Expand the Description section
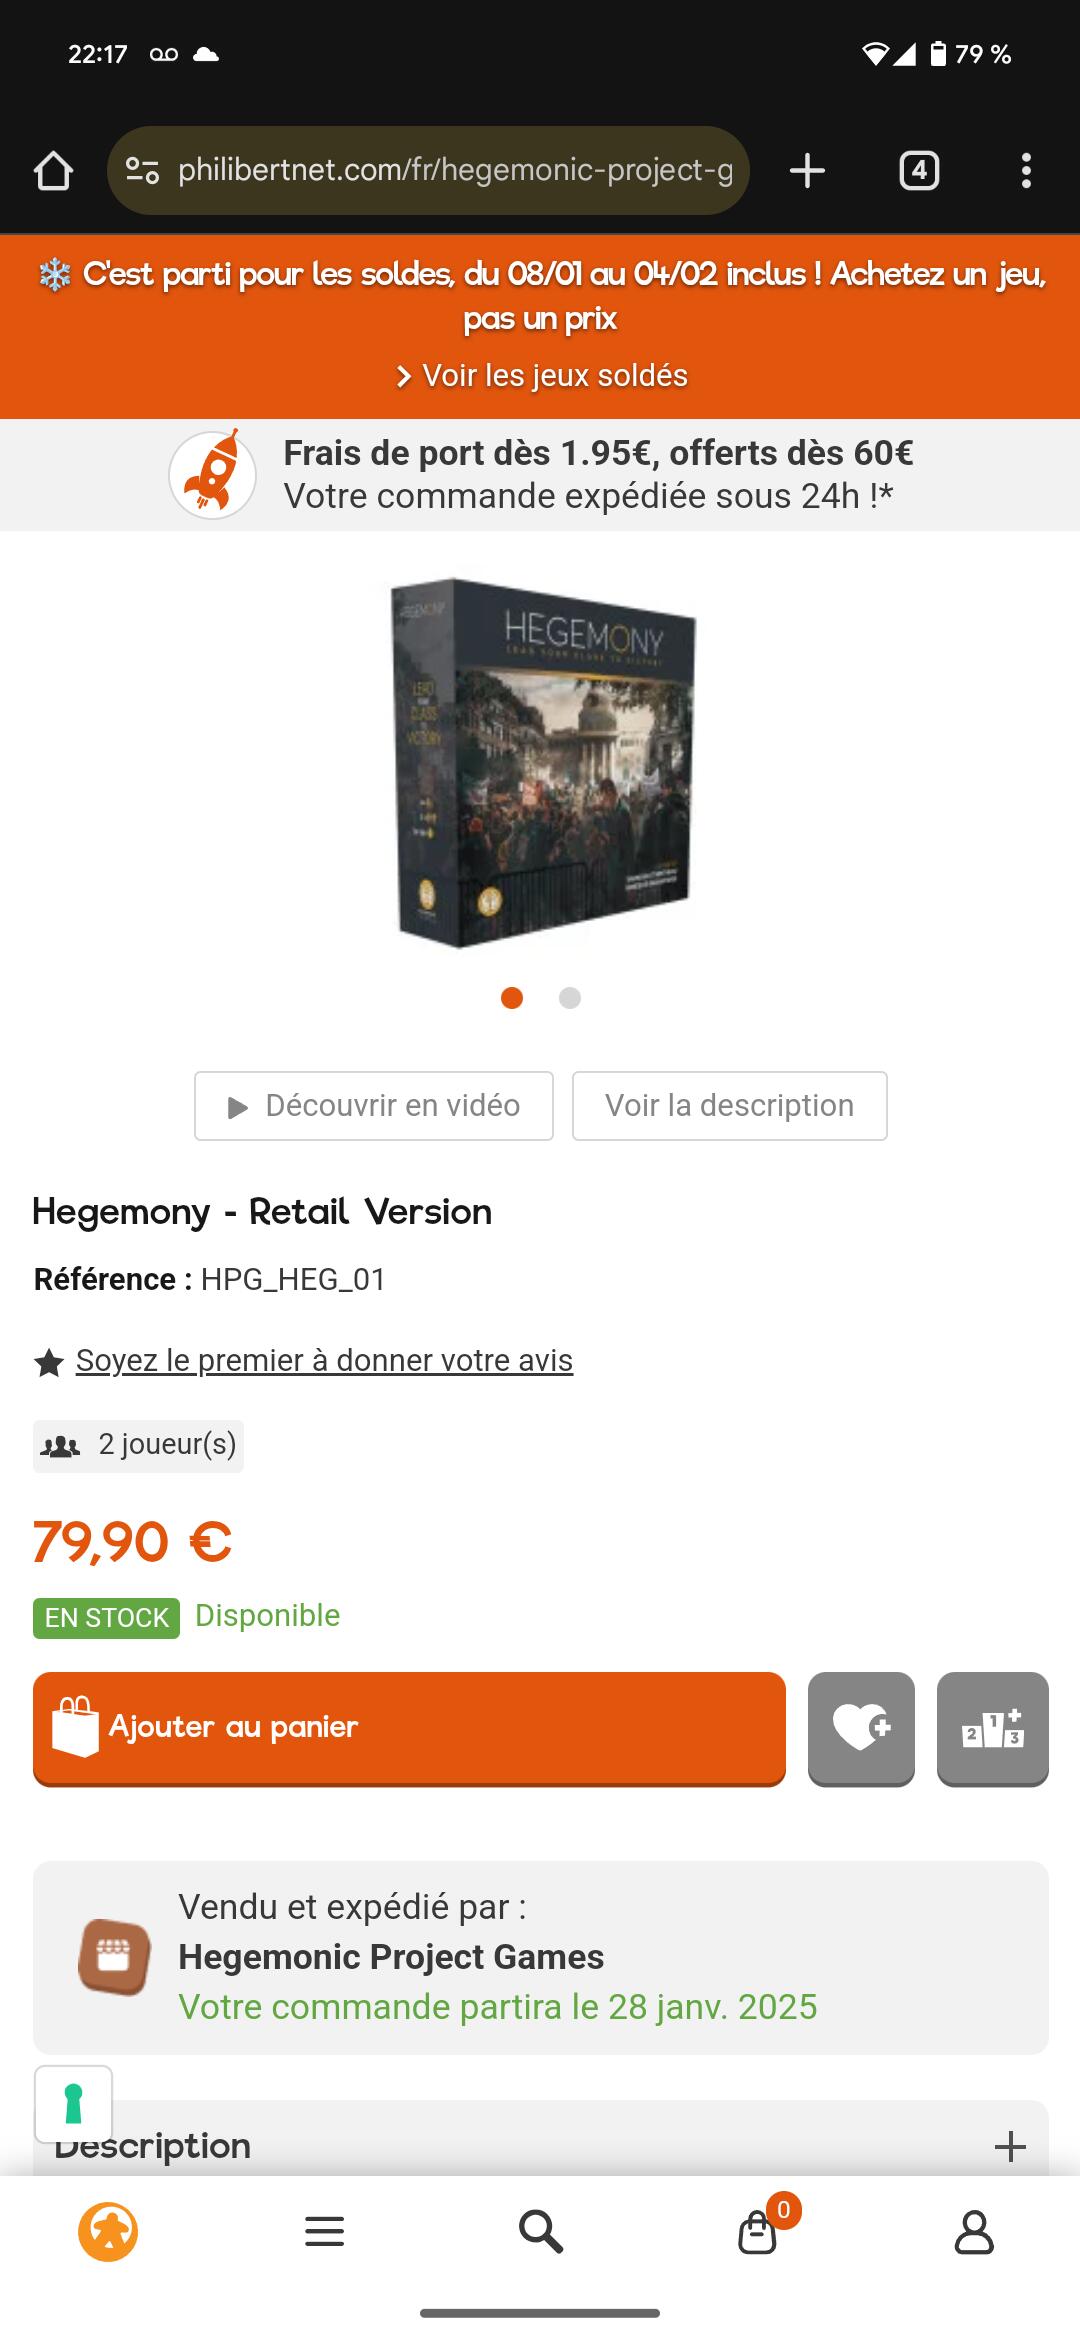This screenshot has width=1080, height=2340. (540, 2146)
